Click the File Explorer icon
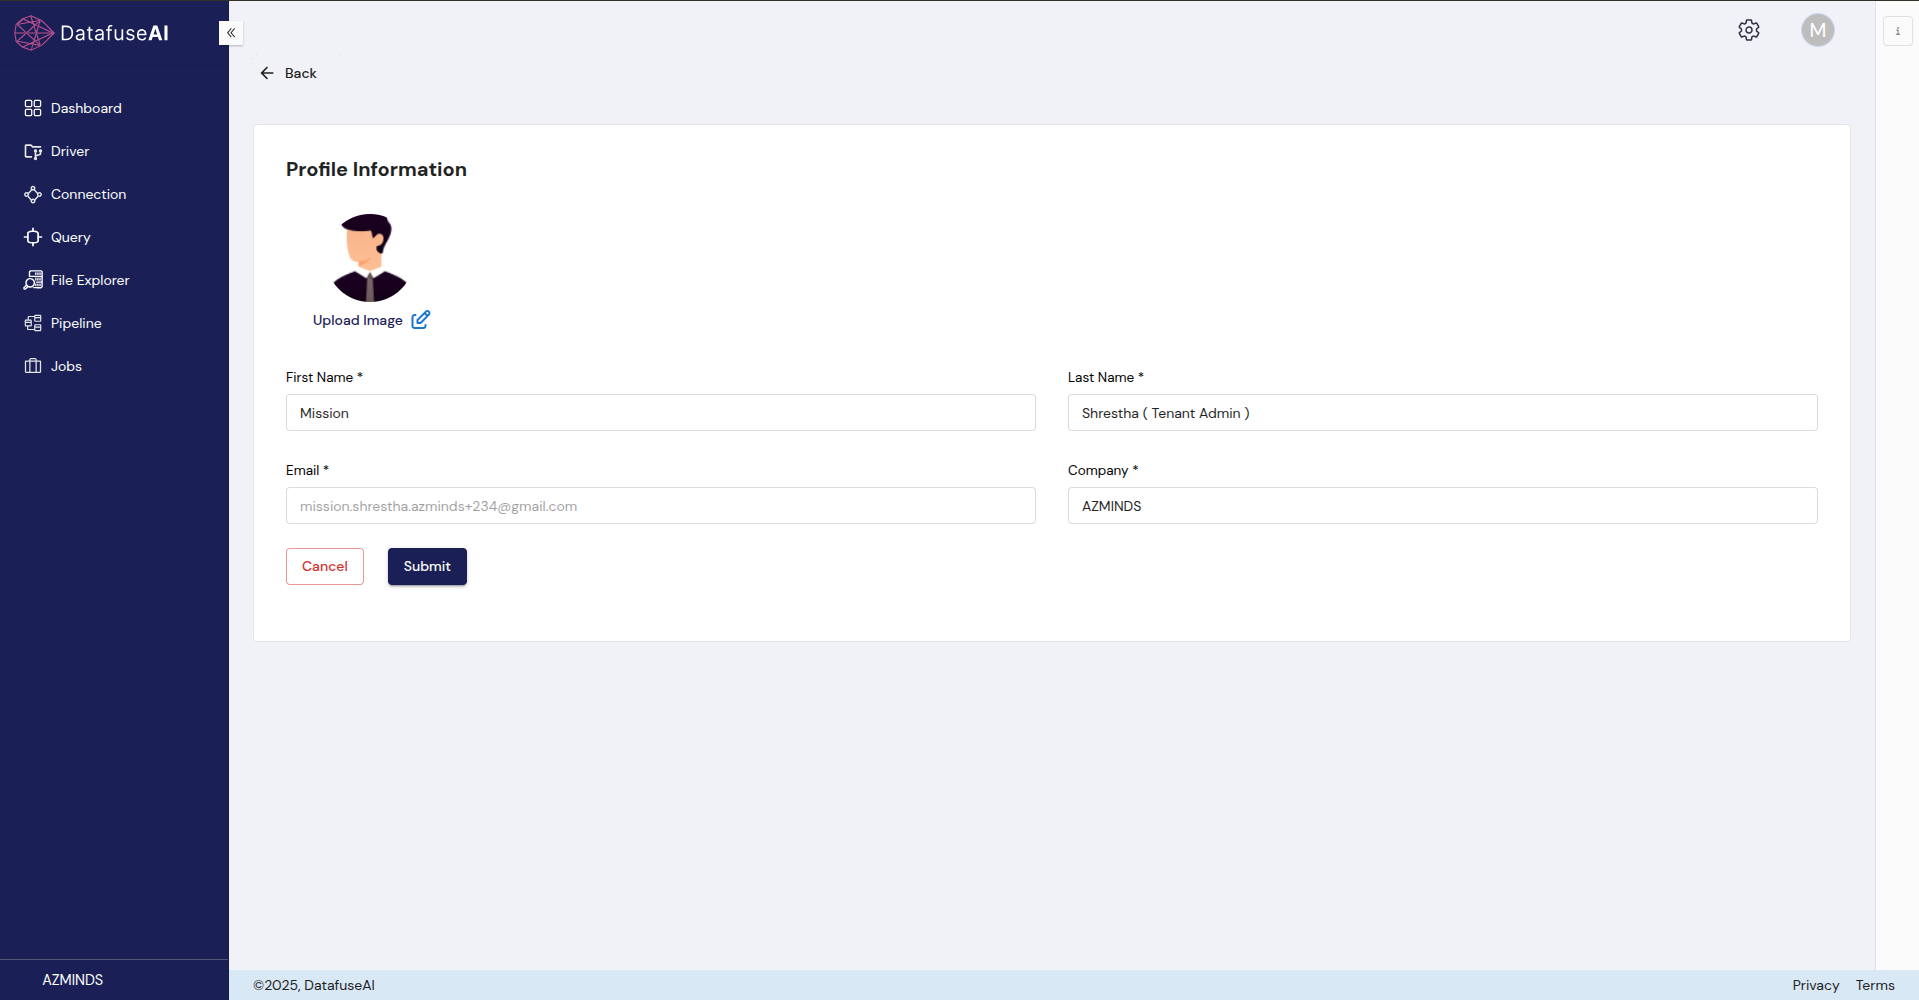 click(x=33, y=281)
